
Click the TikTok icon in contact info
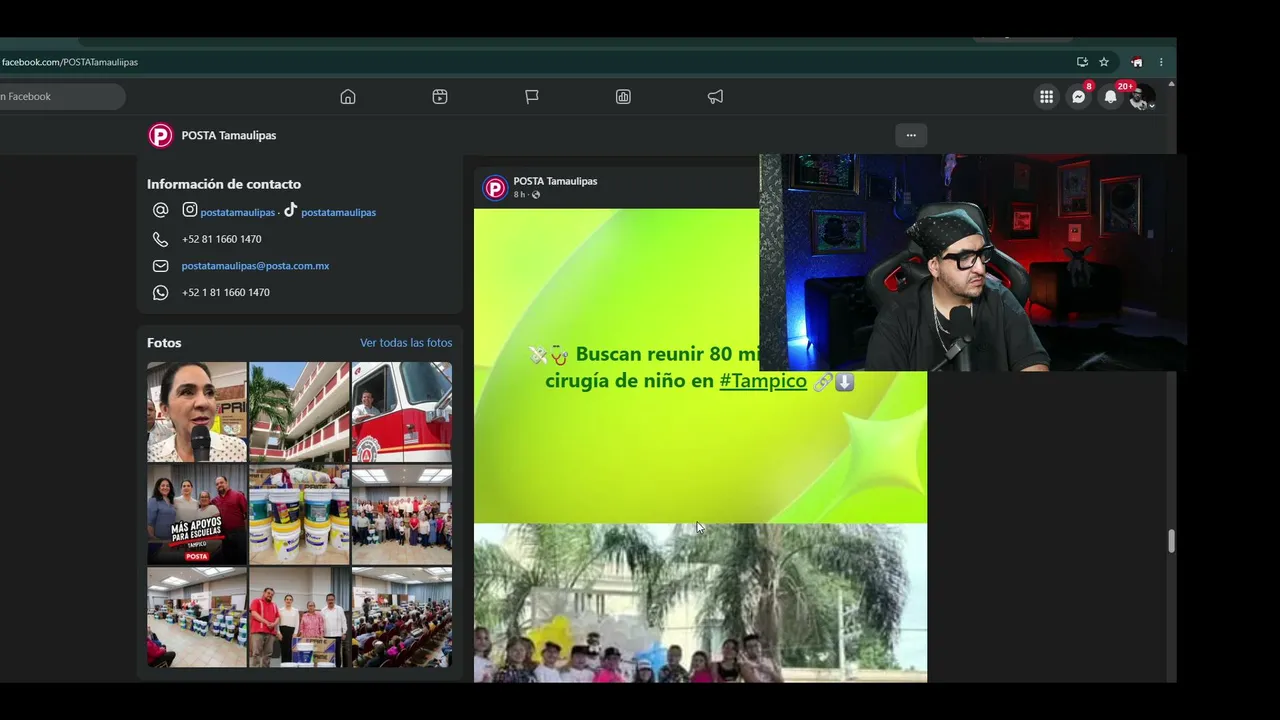pos(290,210)
